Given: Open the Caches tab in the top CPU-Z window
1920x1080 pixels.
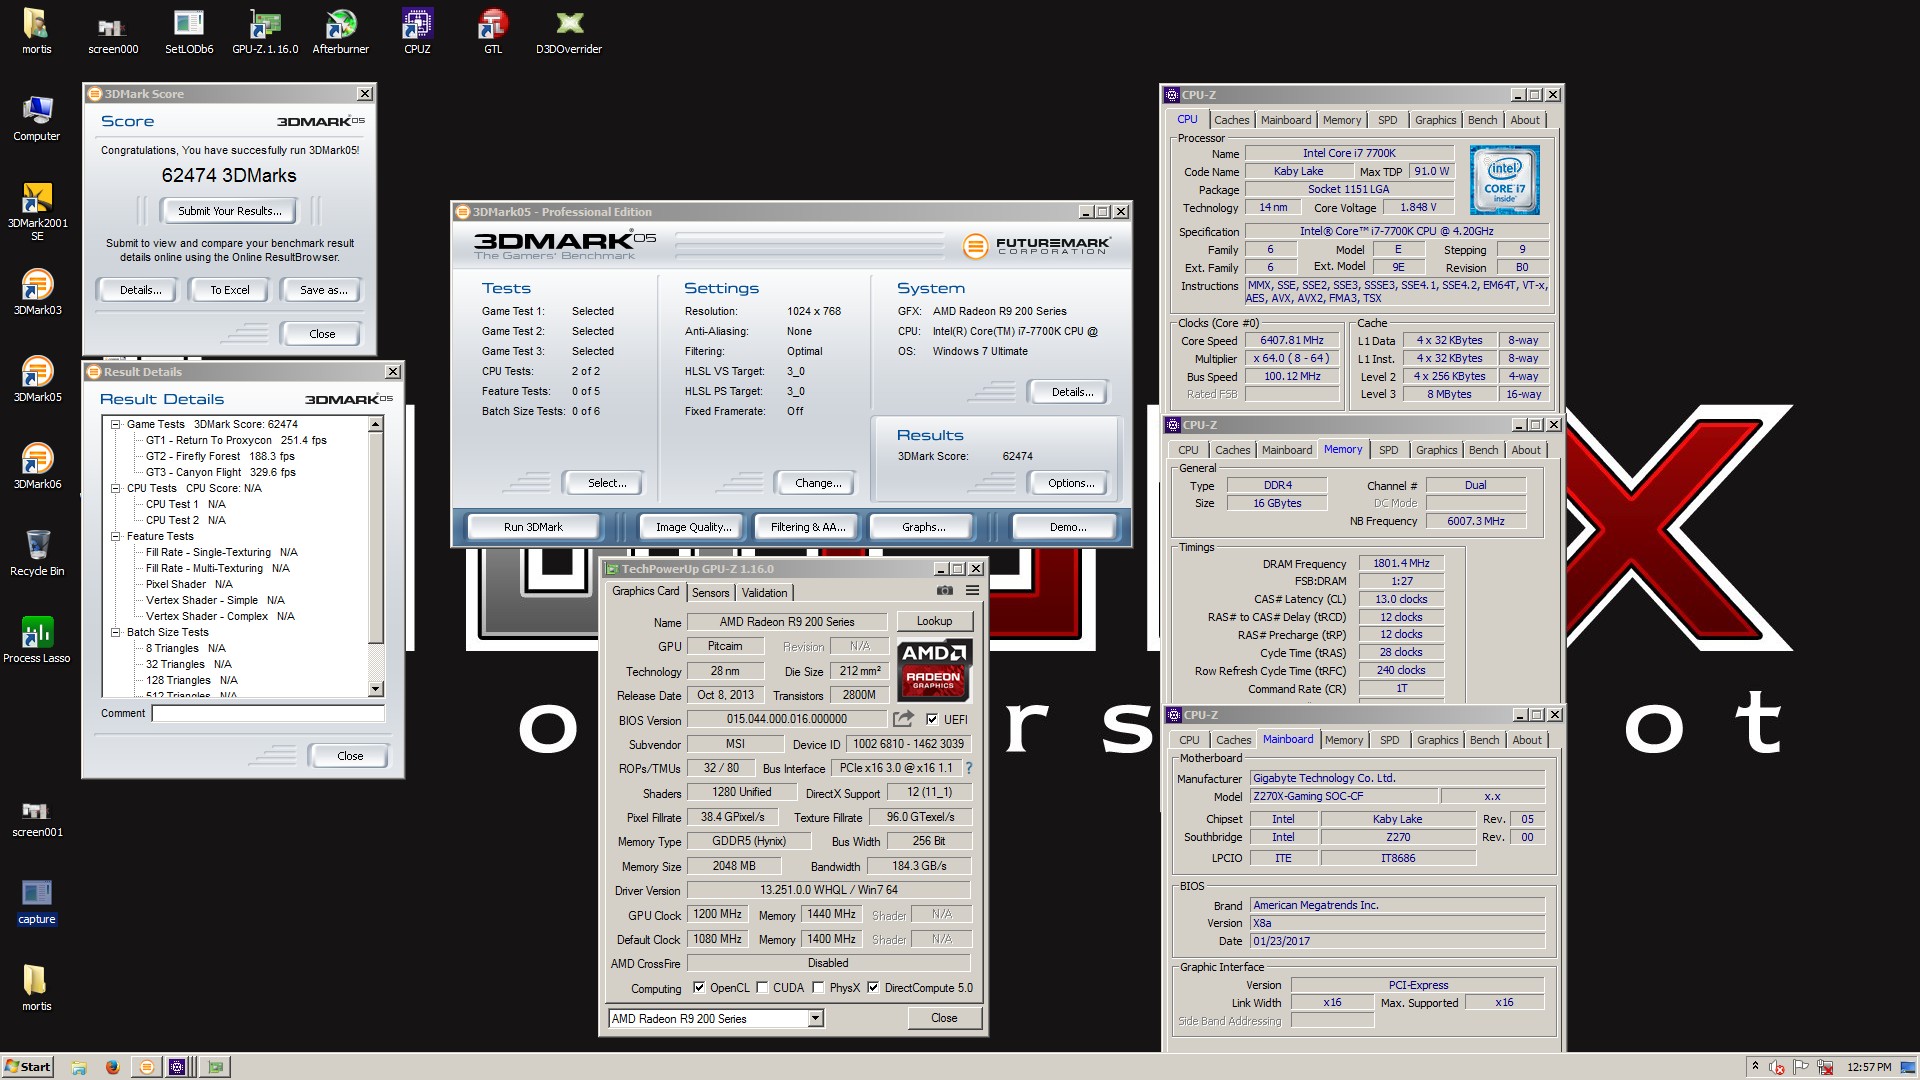Looking at the screenshot, I should pos(1232,120).
